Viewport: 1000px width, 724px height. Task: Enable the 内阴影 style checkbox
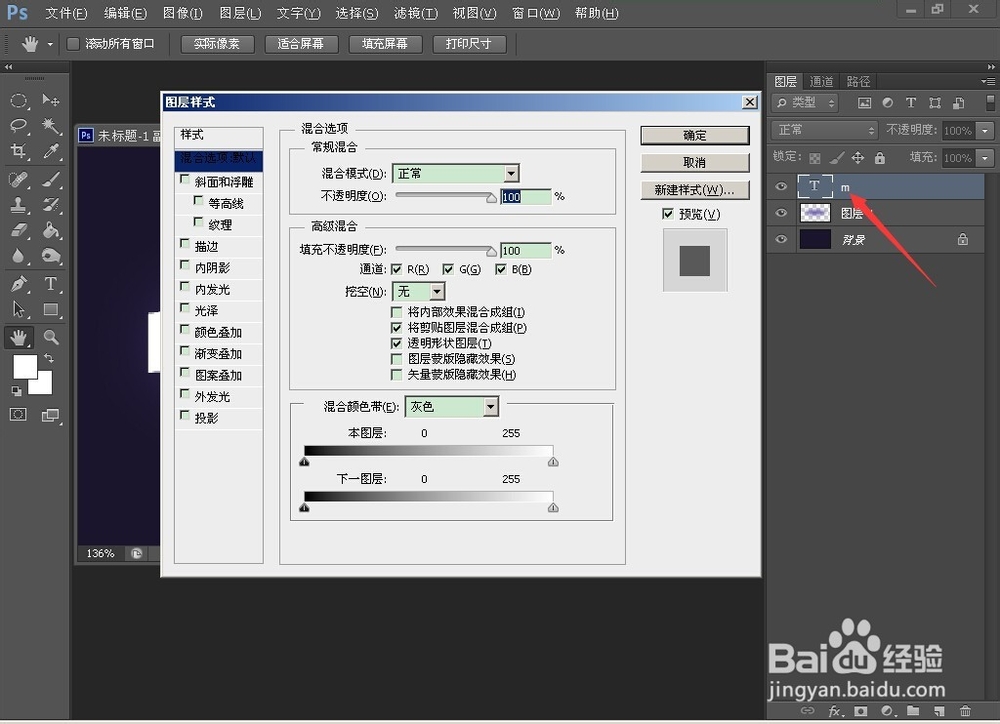(x=185, y=266)
